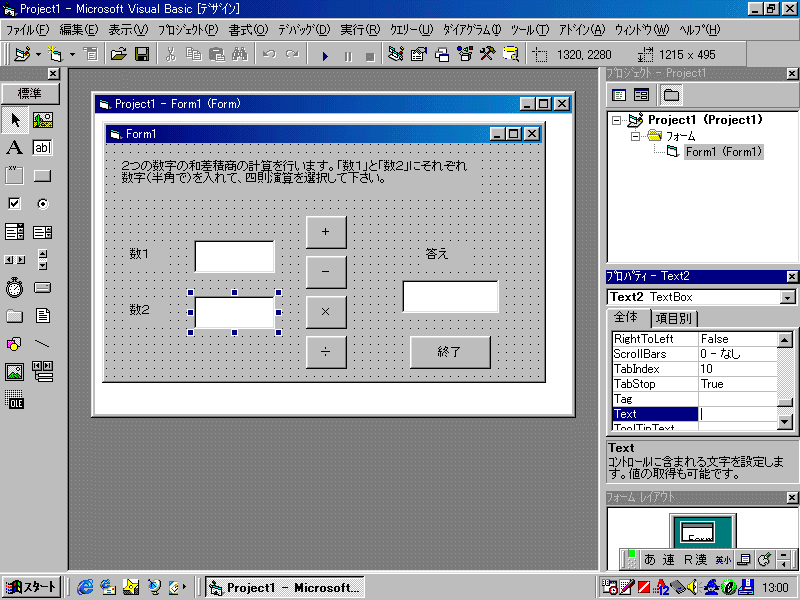Select the ScrollBars property row
Image resolution: width=800 pixels, height=600 pixels.
pos(694,354)
